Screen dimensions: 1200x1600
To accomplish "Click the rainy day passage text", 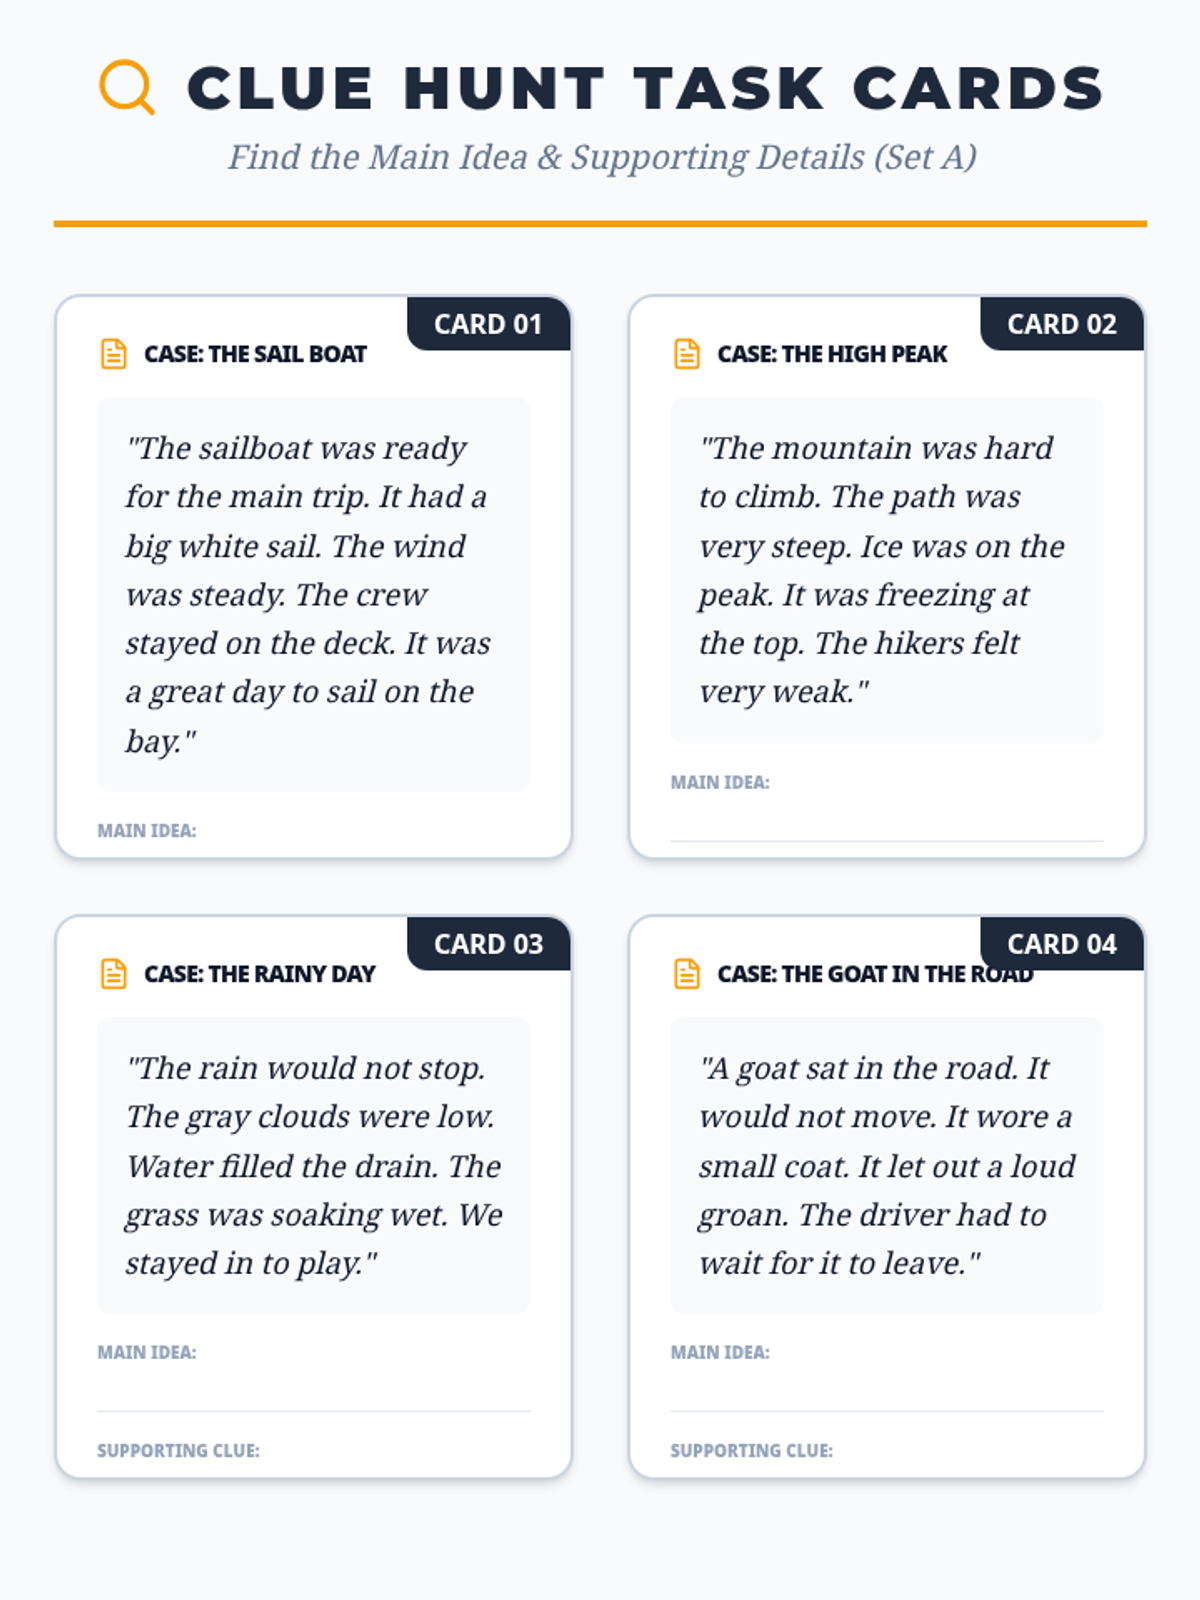I will click(313, 1166).
